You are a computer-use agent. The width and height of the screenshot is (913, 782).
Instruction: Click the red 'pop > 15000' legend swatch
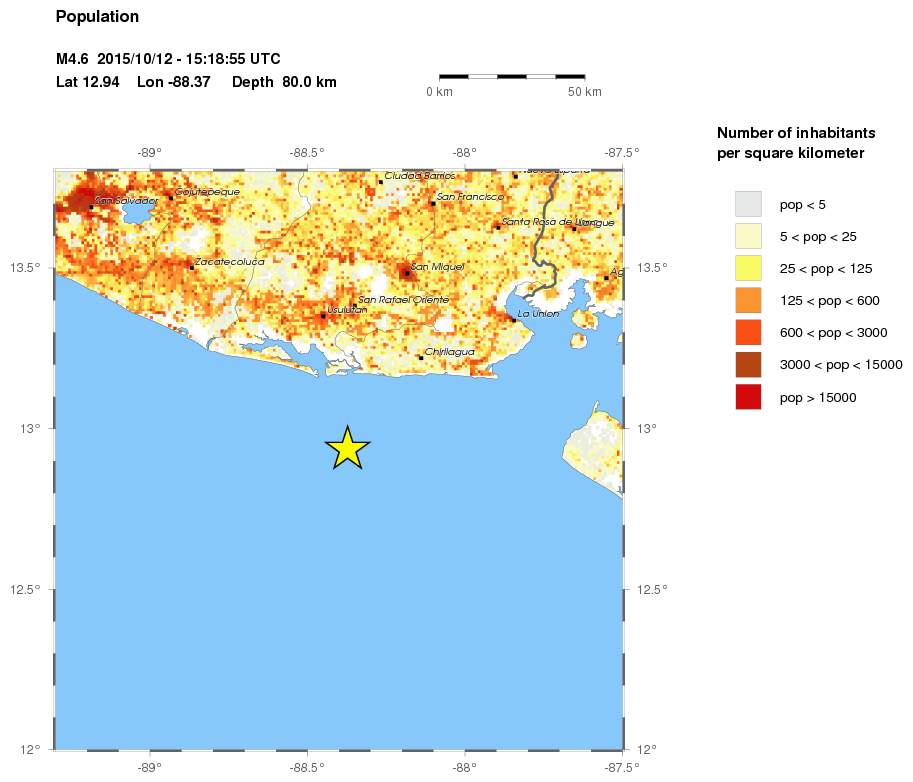pos(748,397)
